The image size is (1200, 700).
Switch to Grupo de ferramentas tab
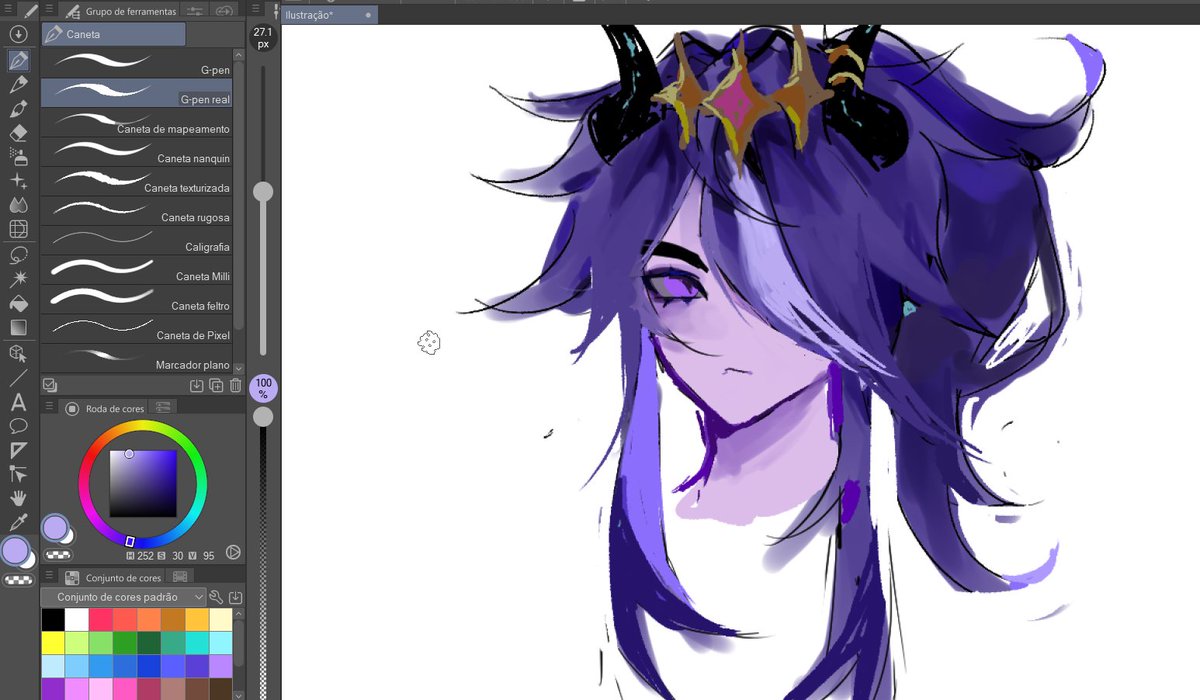click(120, 11)
